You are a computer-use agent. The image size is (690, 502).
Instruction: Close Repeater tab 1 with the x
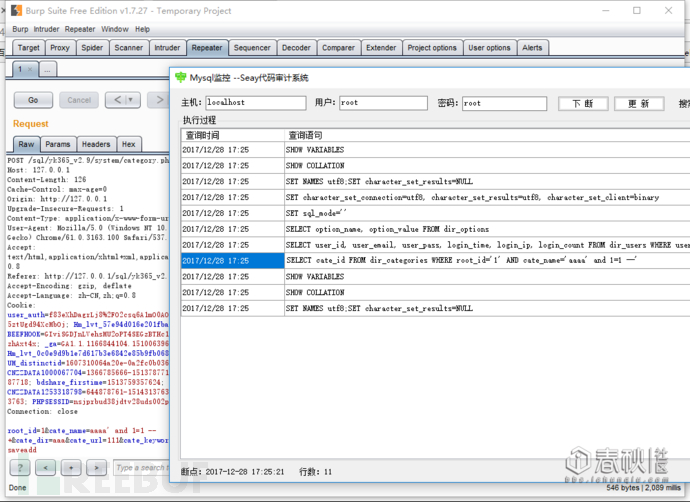click(x=30, y=69)
